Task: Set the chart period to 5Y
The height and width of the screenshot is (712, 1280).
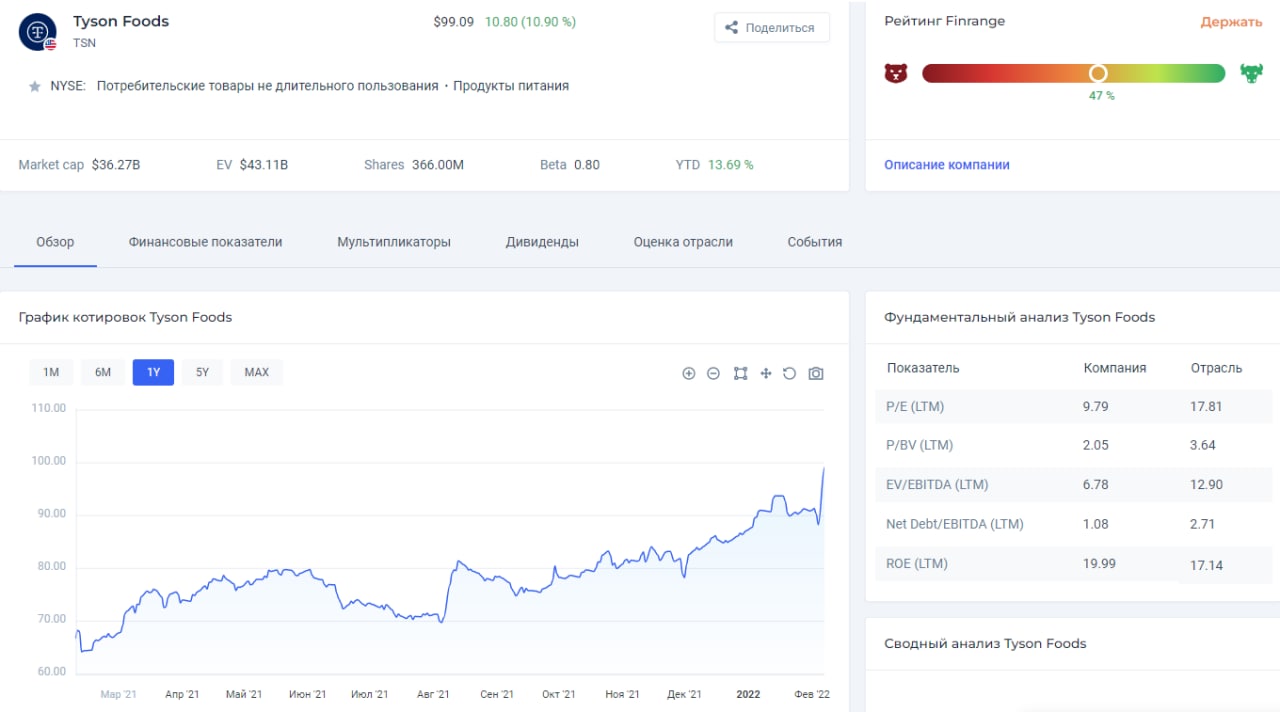Action: pyautogui.click(x=202, y=373)
